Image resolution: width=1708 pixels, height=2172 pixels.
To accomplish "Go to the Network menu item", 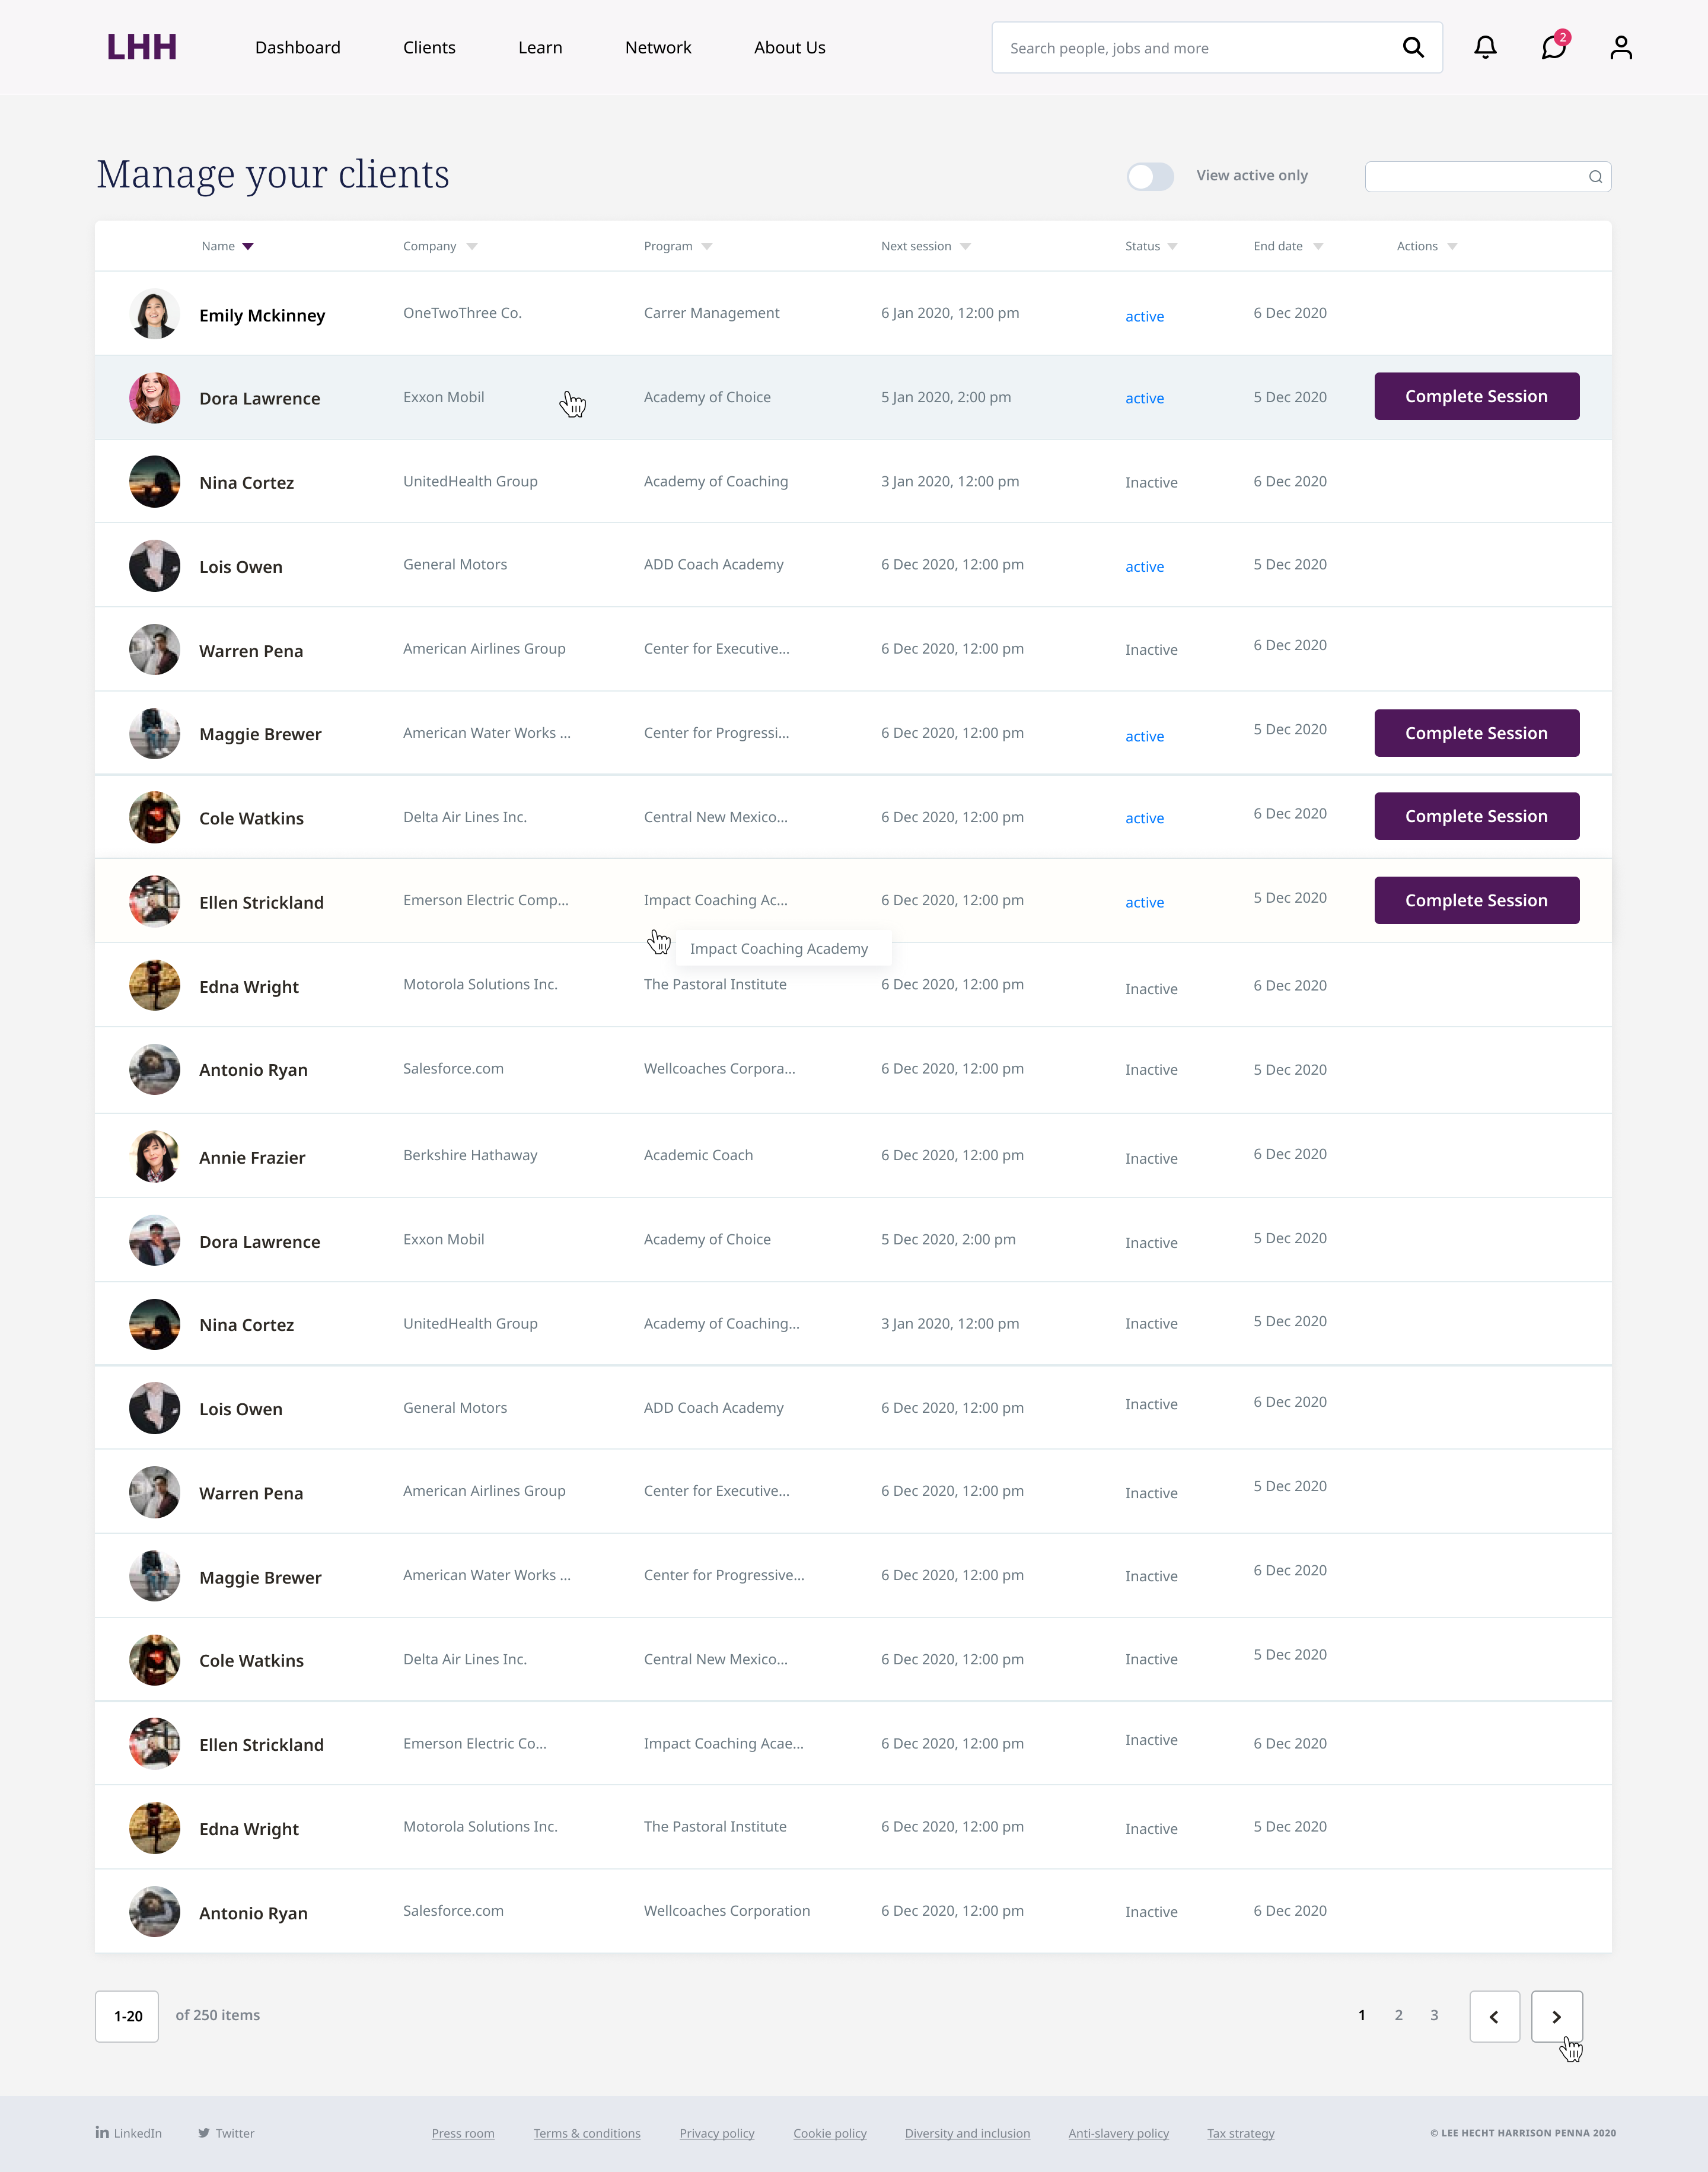I will pyautogui.click(x=658, y=47).
